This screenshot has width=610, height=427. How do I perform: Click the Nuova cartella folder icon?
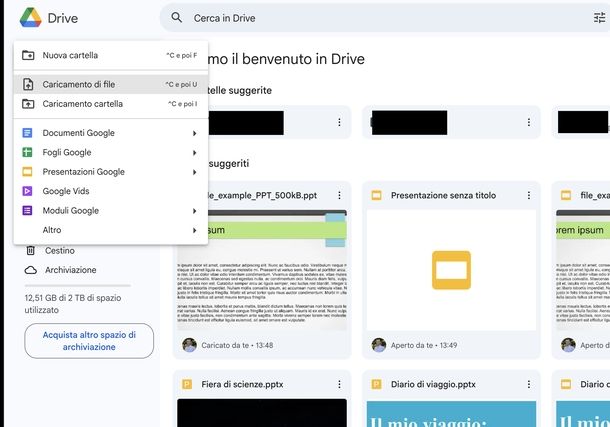(x=28, y=55)
